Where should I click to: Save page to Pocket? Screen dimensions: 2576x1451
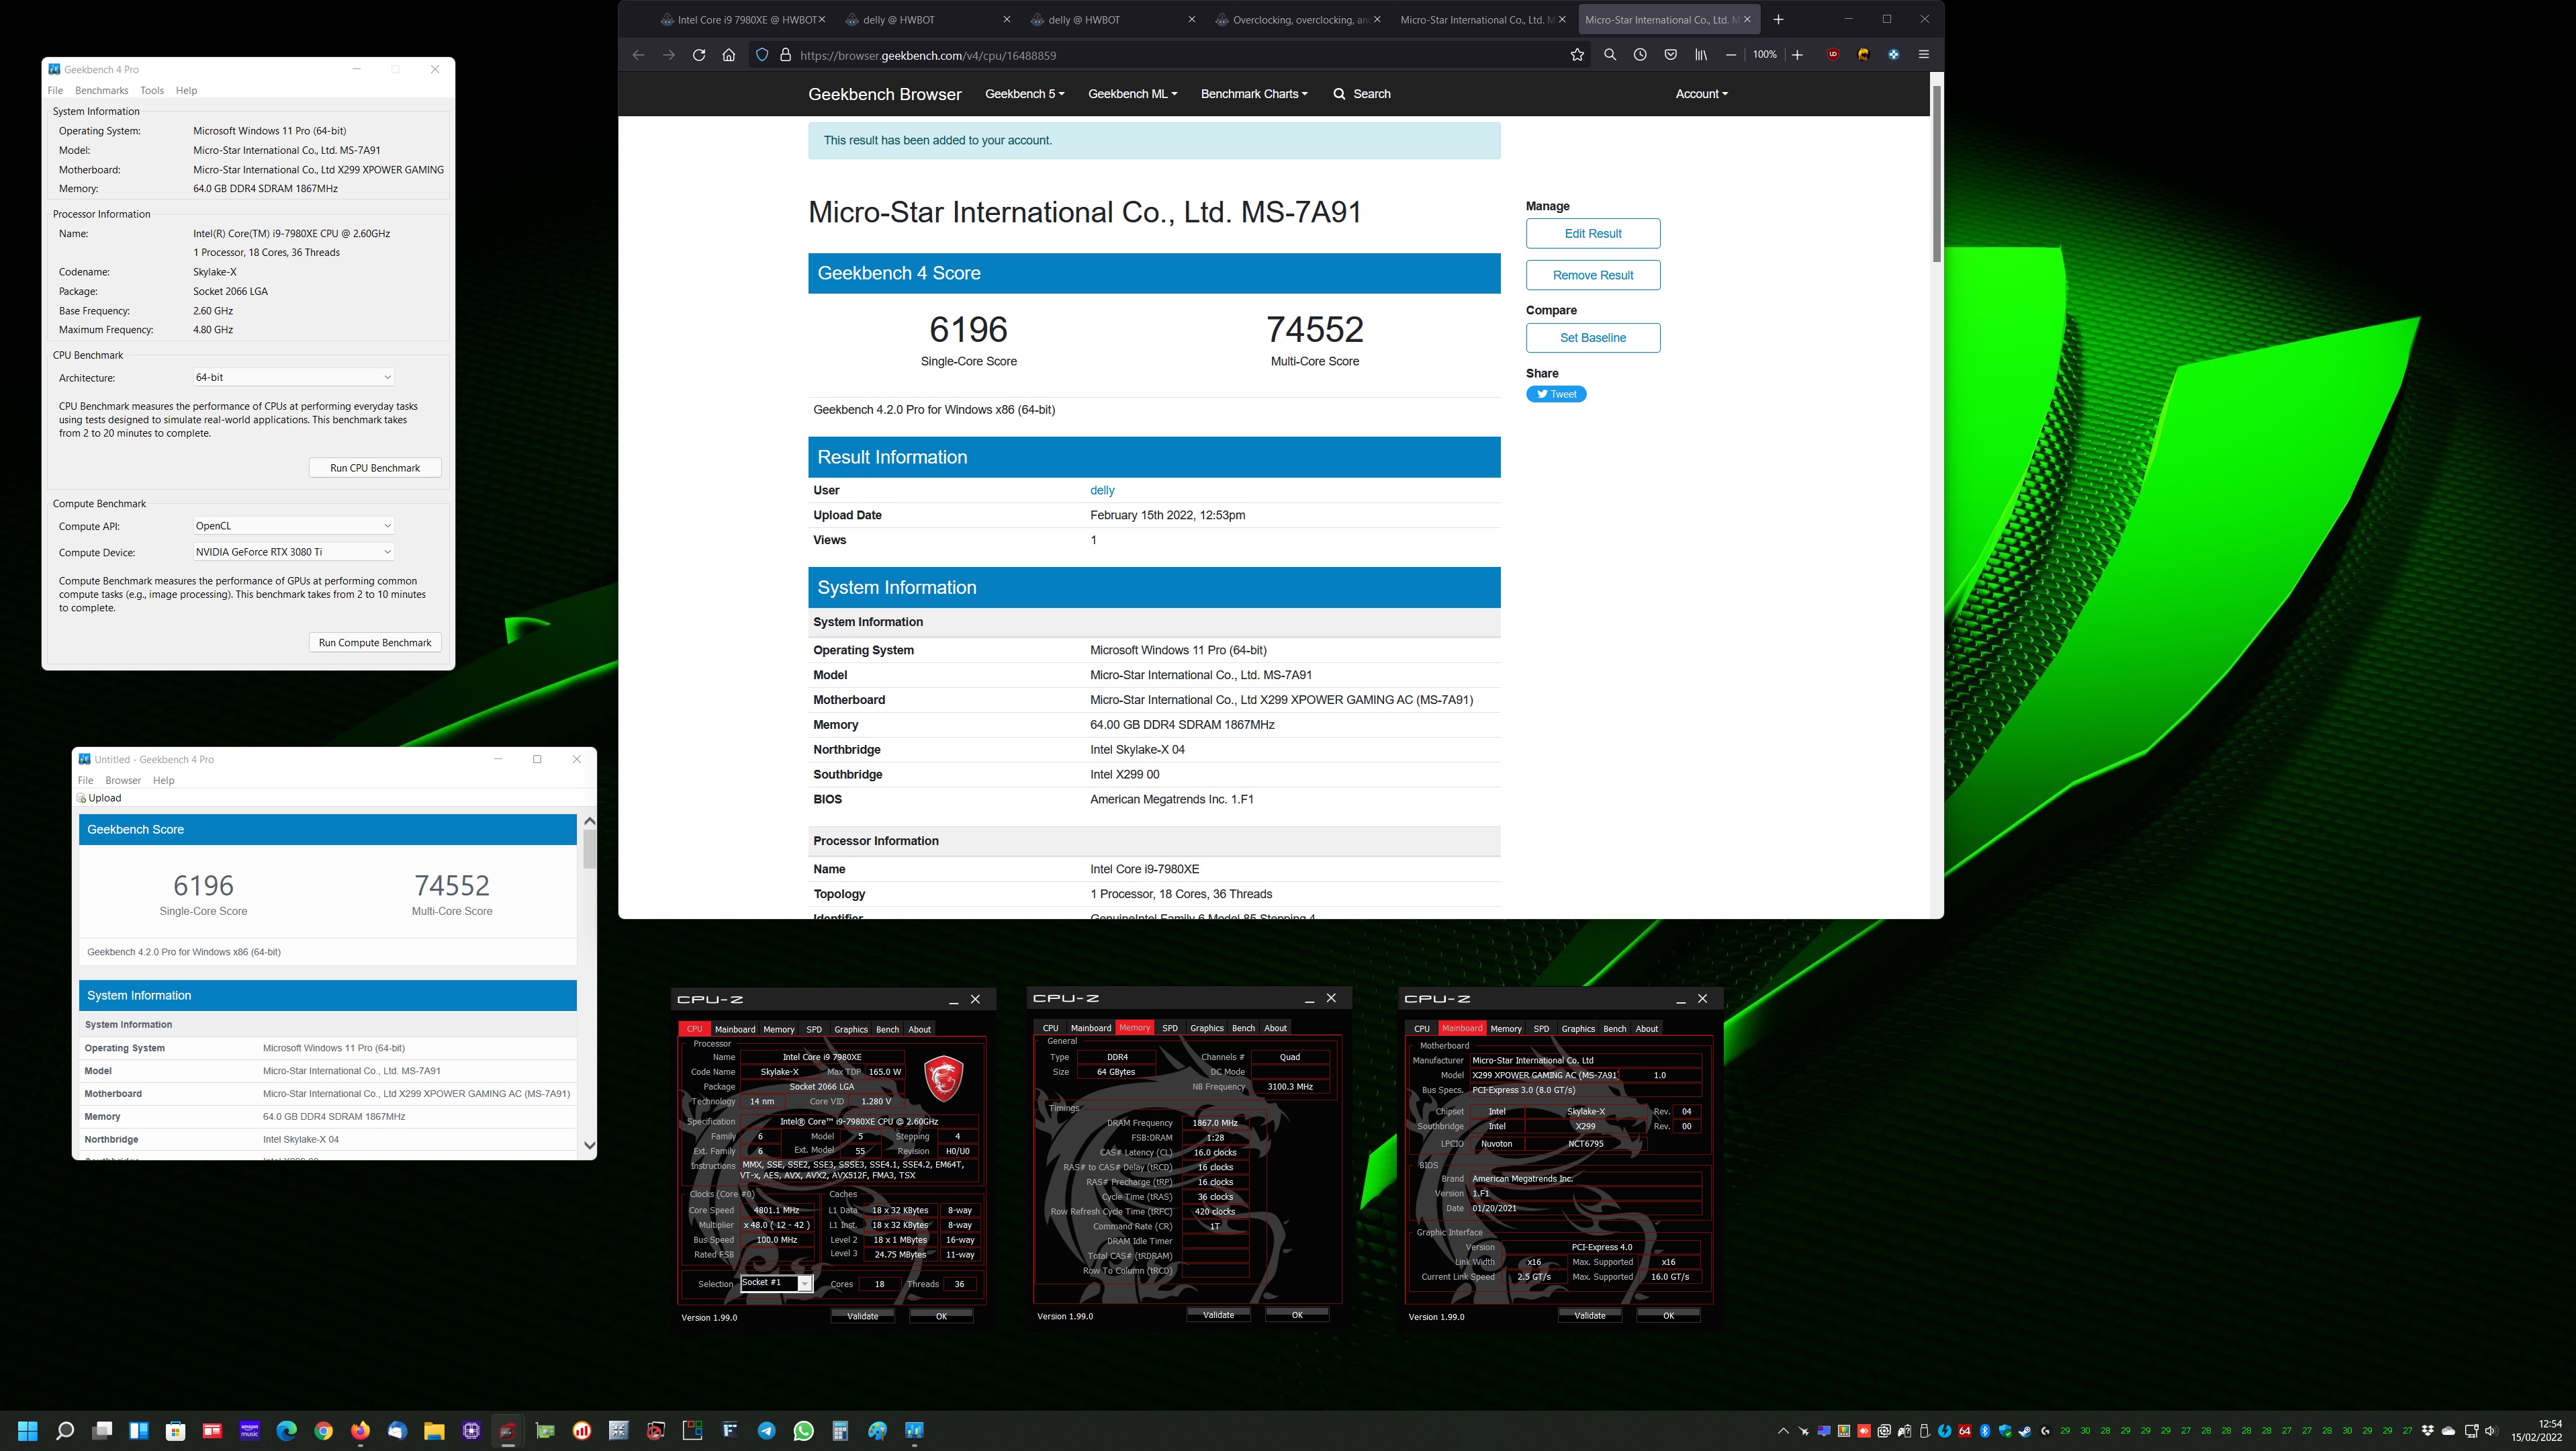click(x=1670, y=55)
